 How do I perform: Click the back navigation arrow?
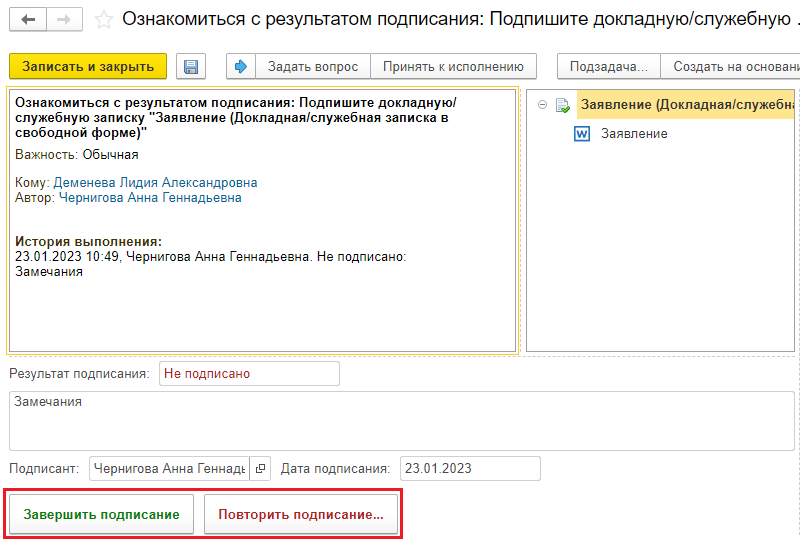tap(27, 19)
